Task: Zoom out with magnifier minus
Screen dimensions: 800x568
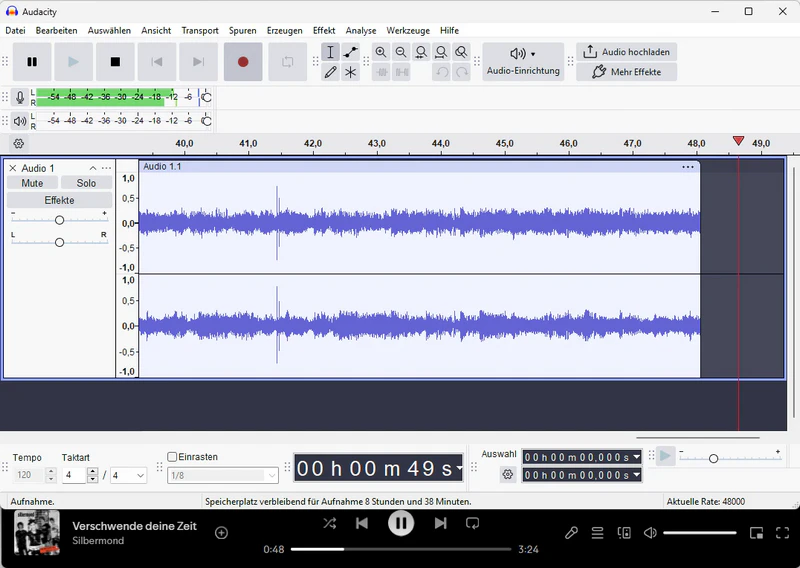Action: tap(401, 52)
